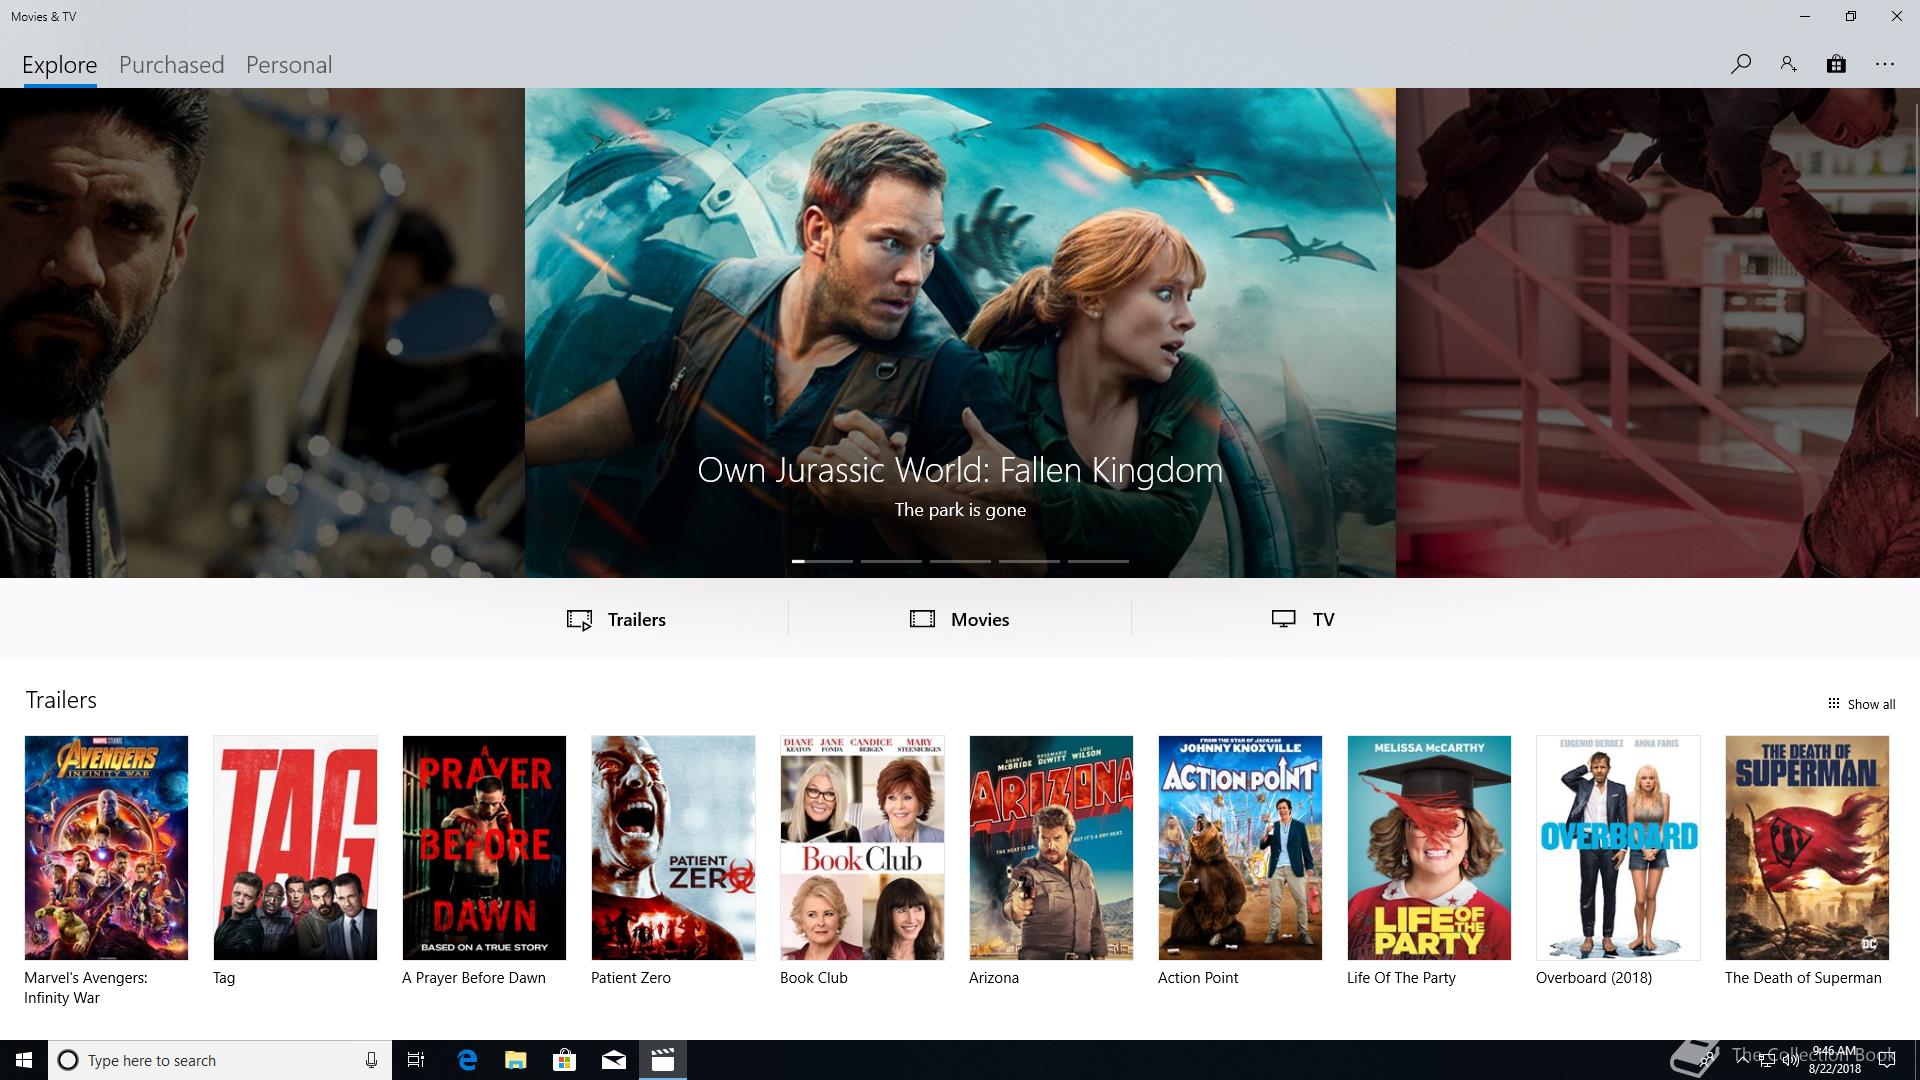Open the search magnifier icon
Screen dimensions: 1920x1080
(1740, 64)
